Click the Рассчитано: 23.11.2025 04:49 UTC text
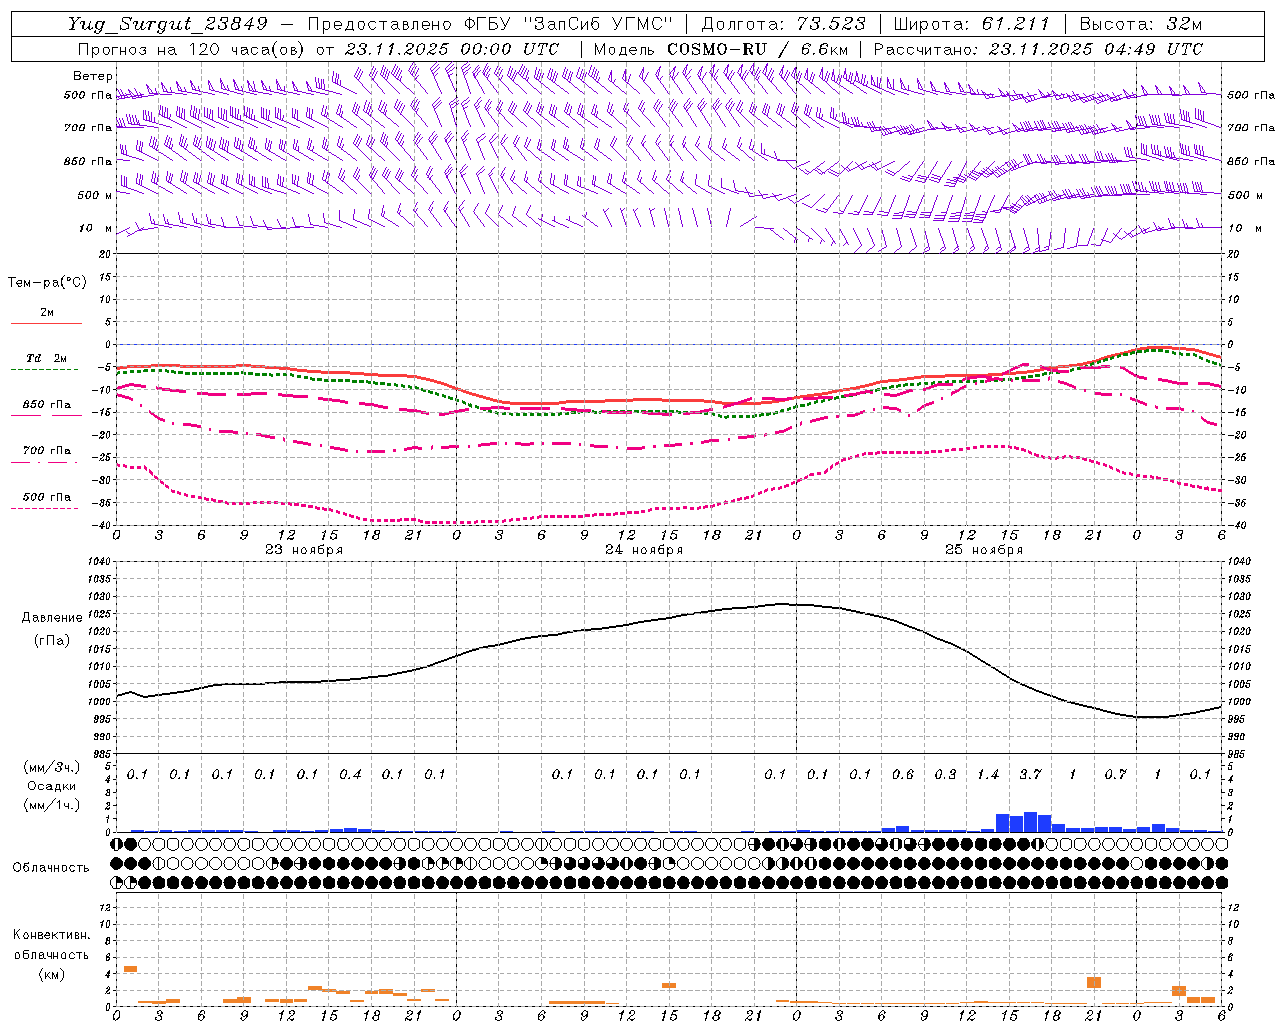Viewport: 1280px width, 1024px height. click(1038, 49)
